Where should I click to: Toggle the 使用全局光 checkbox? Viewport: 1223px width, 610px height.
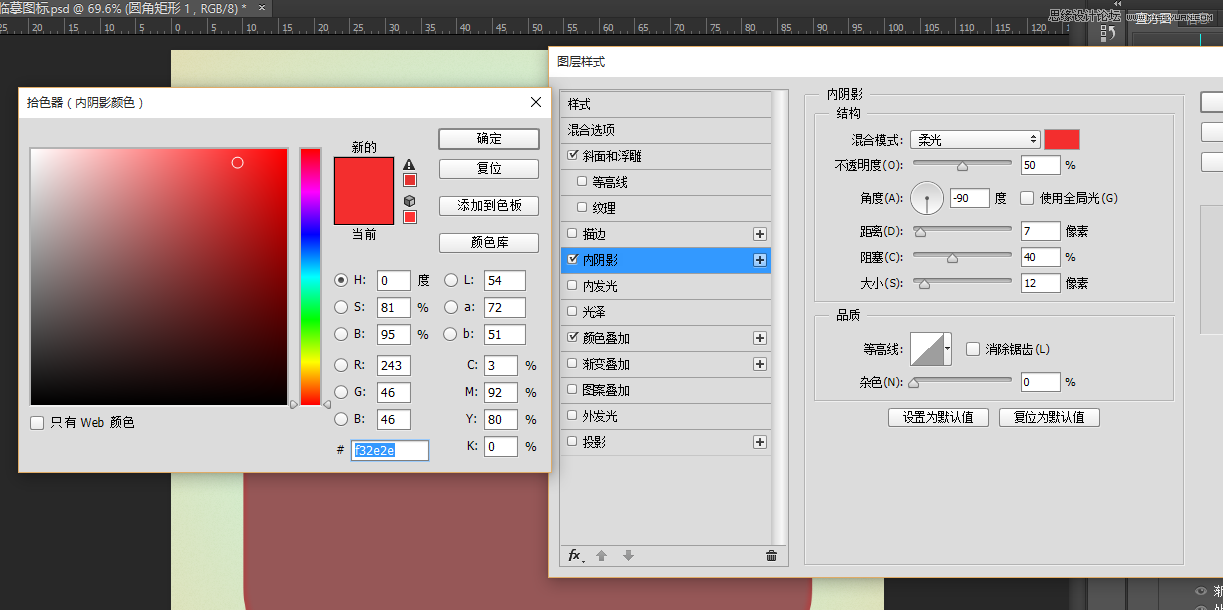1027,198
